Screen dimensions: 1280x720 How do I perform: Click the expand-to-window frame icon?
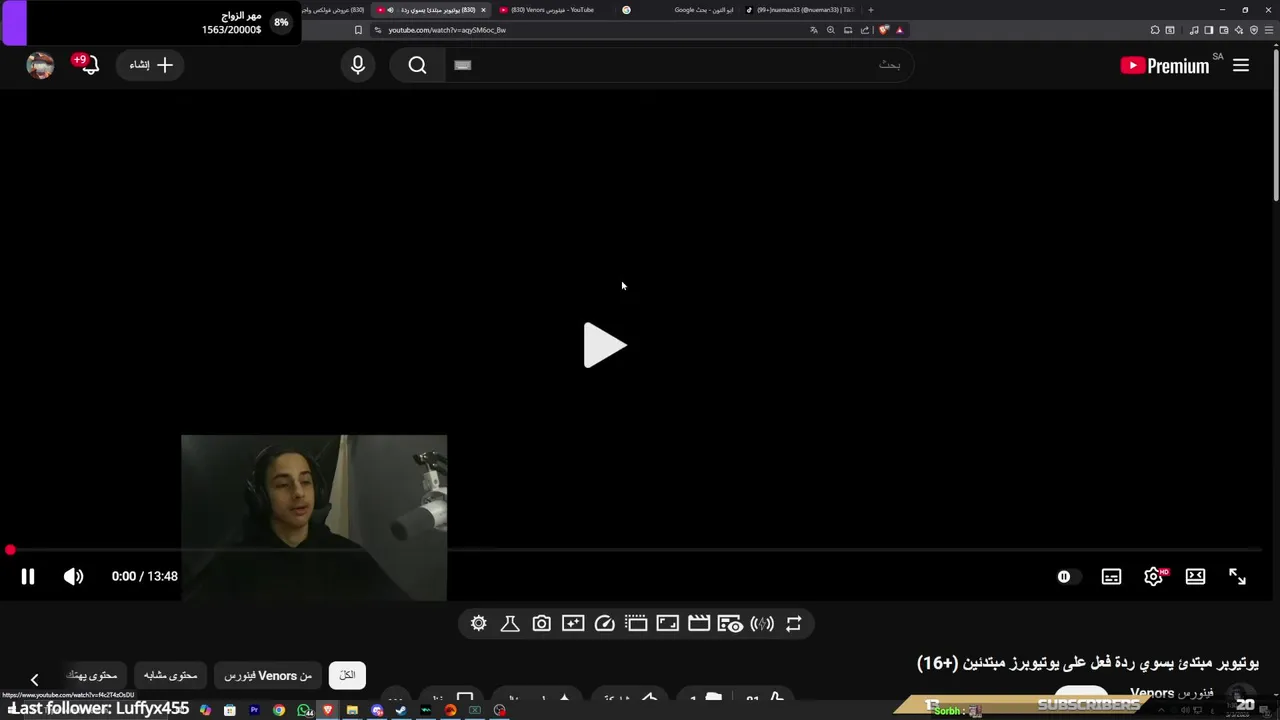[667, 623]
